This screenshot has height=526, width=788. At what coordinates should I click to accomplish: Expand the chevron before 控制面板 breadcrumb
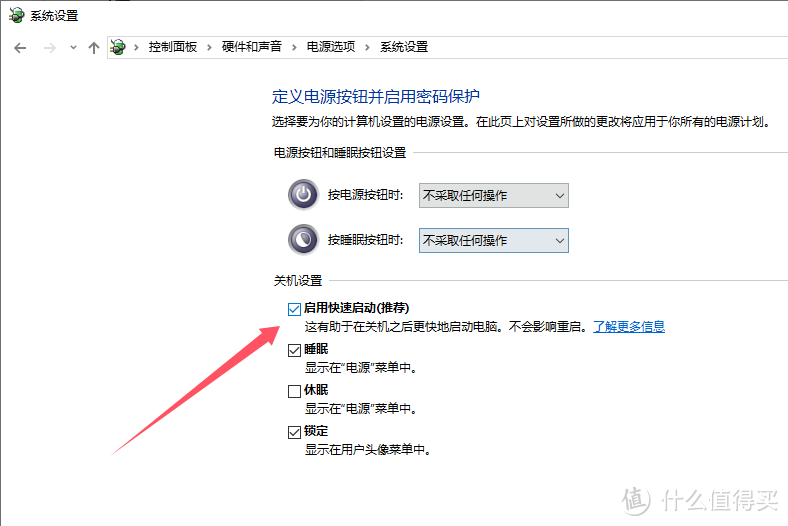tap(136, 48)
